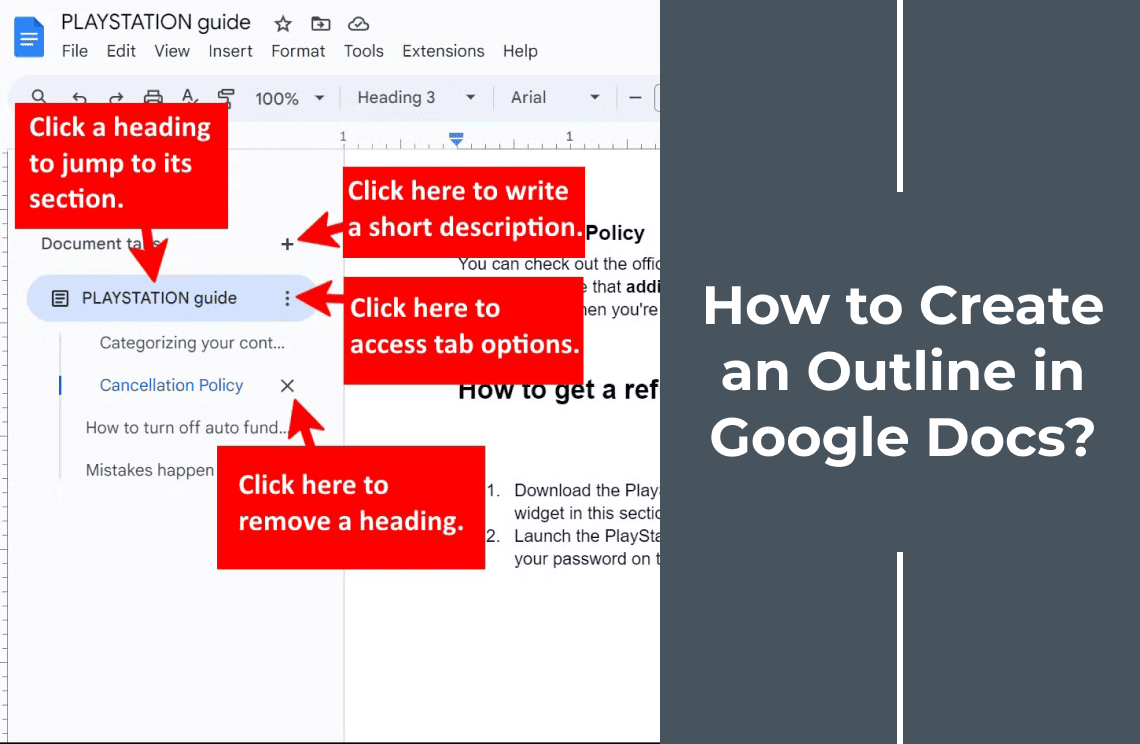Image resolution: width=1140 pixels, height=744 pixels.
Task: Open the PLAYSTATION guide tab options menu
Action: coord(288,297)
